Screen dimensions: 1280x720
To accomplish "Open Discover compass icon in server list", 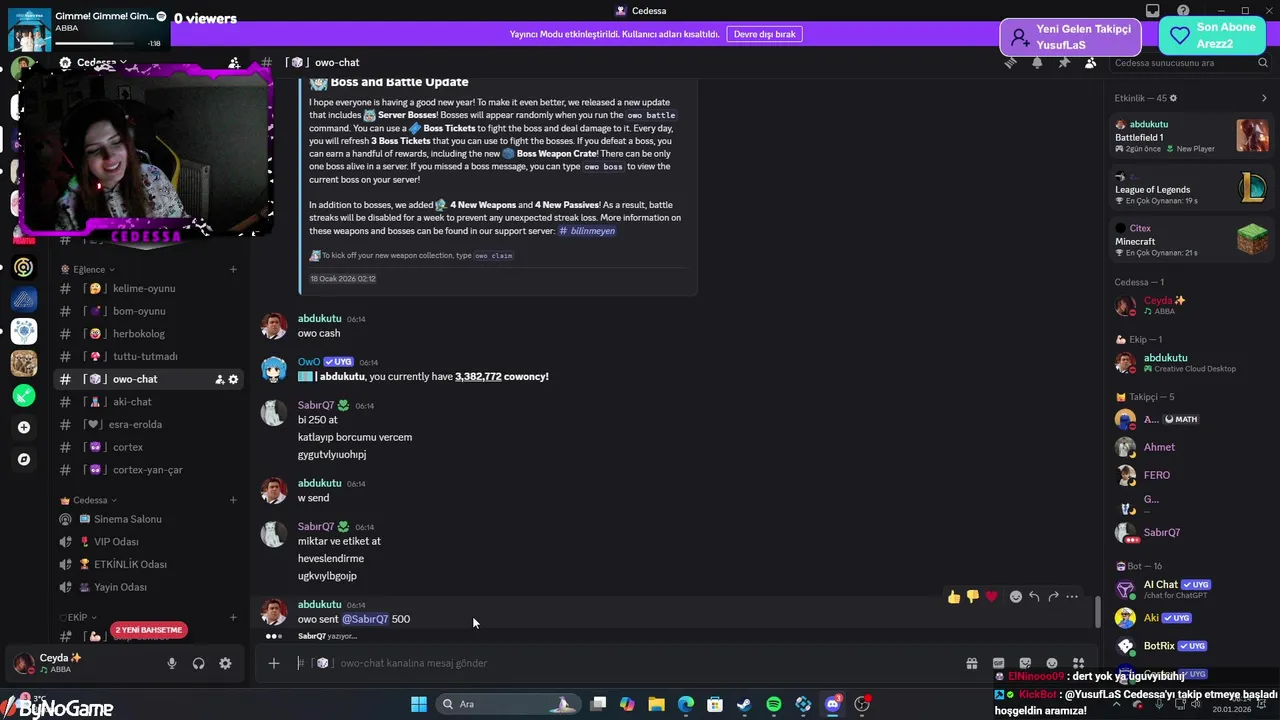I will (x=24, y=459).
